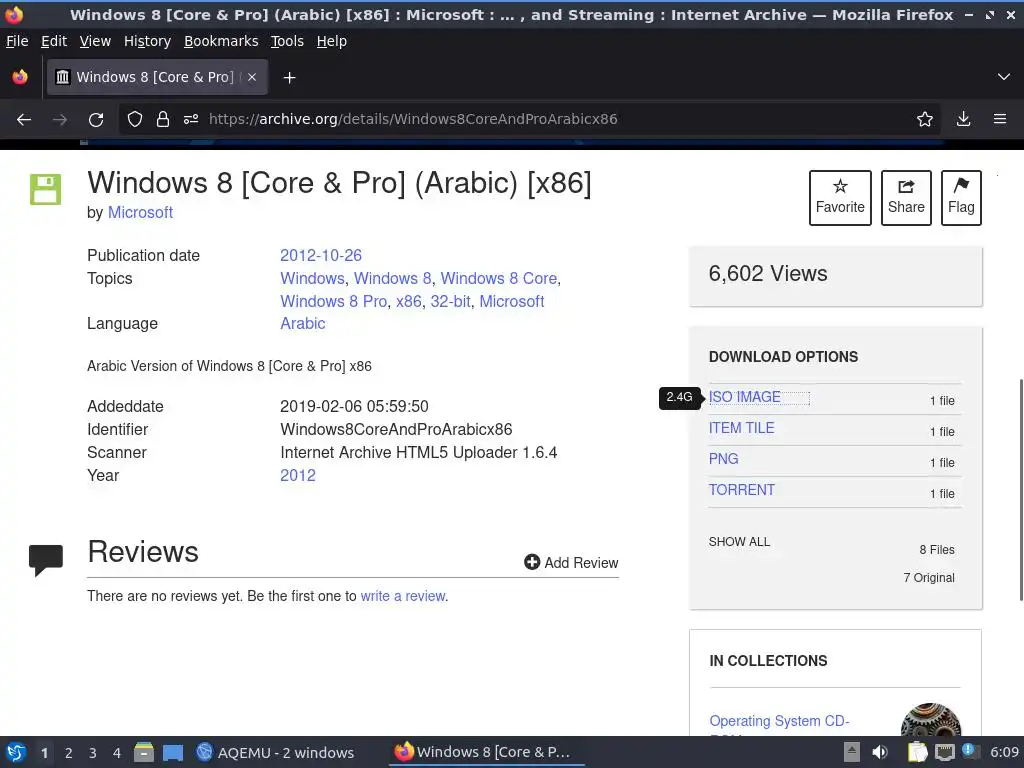1024x768 pixels.
Task: Click the site security padlock icon
Action: pos(163,119)
